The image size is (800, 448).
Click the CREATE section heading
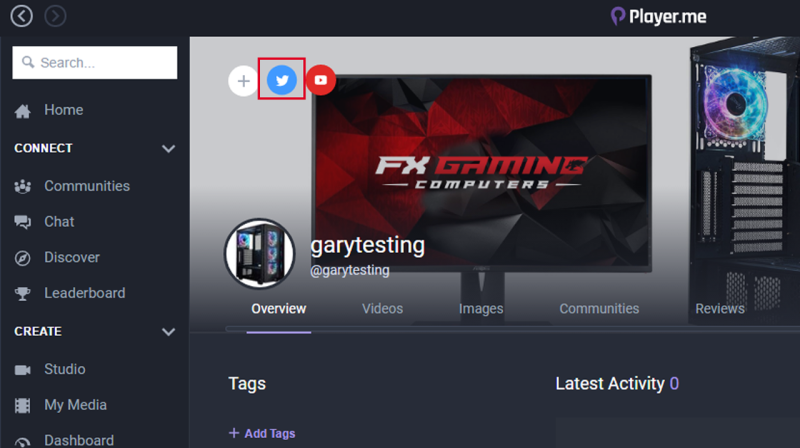click(x=38, y=331)
